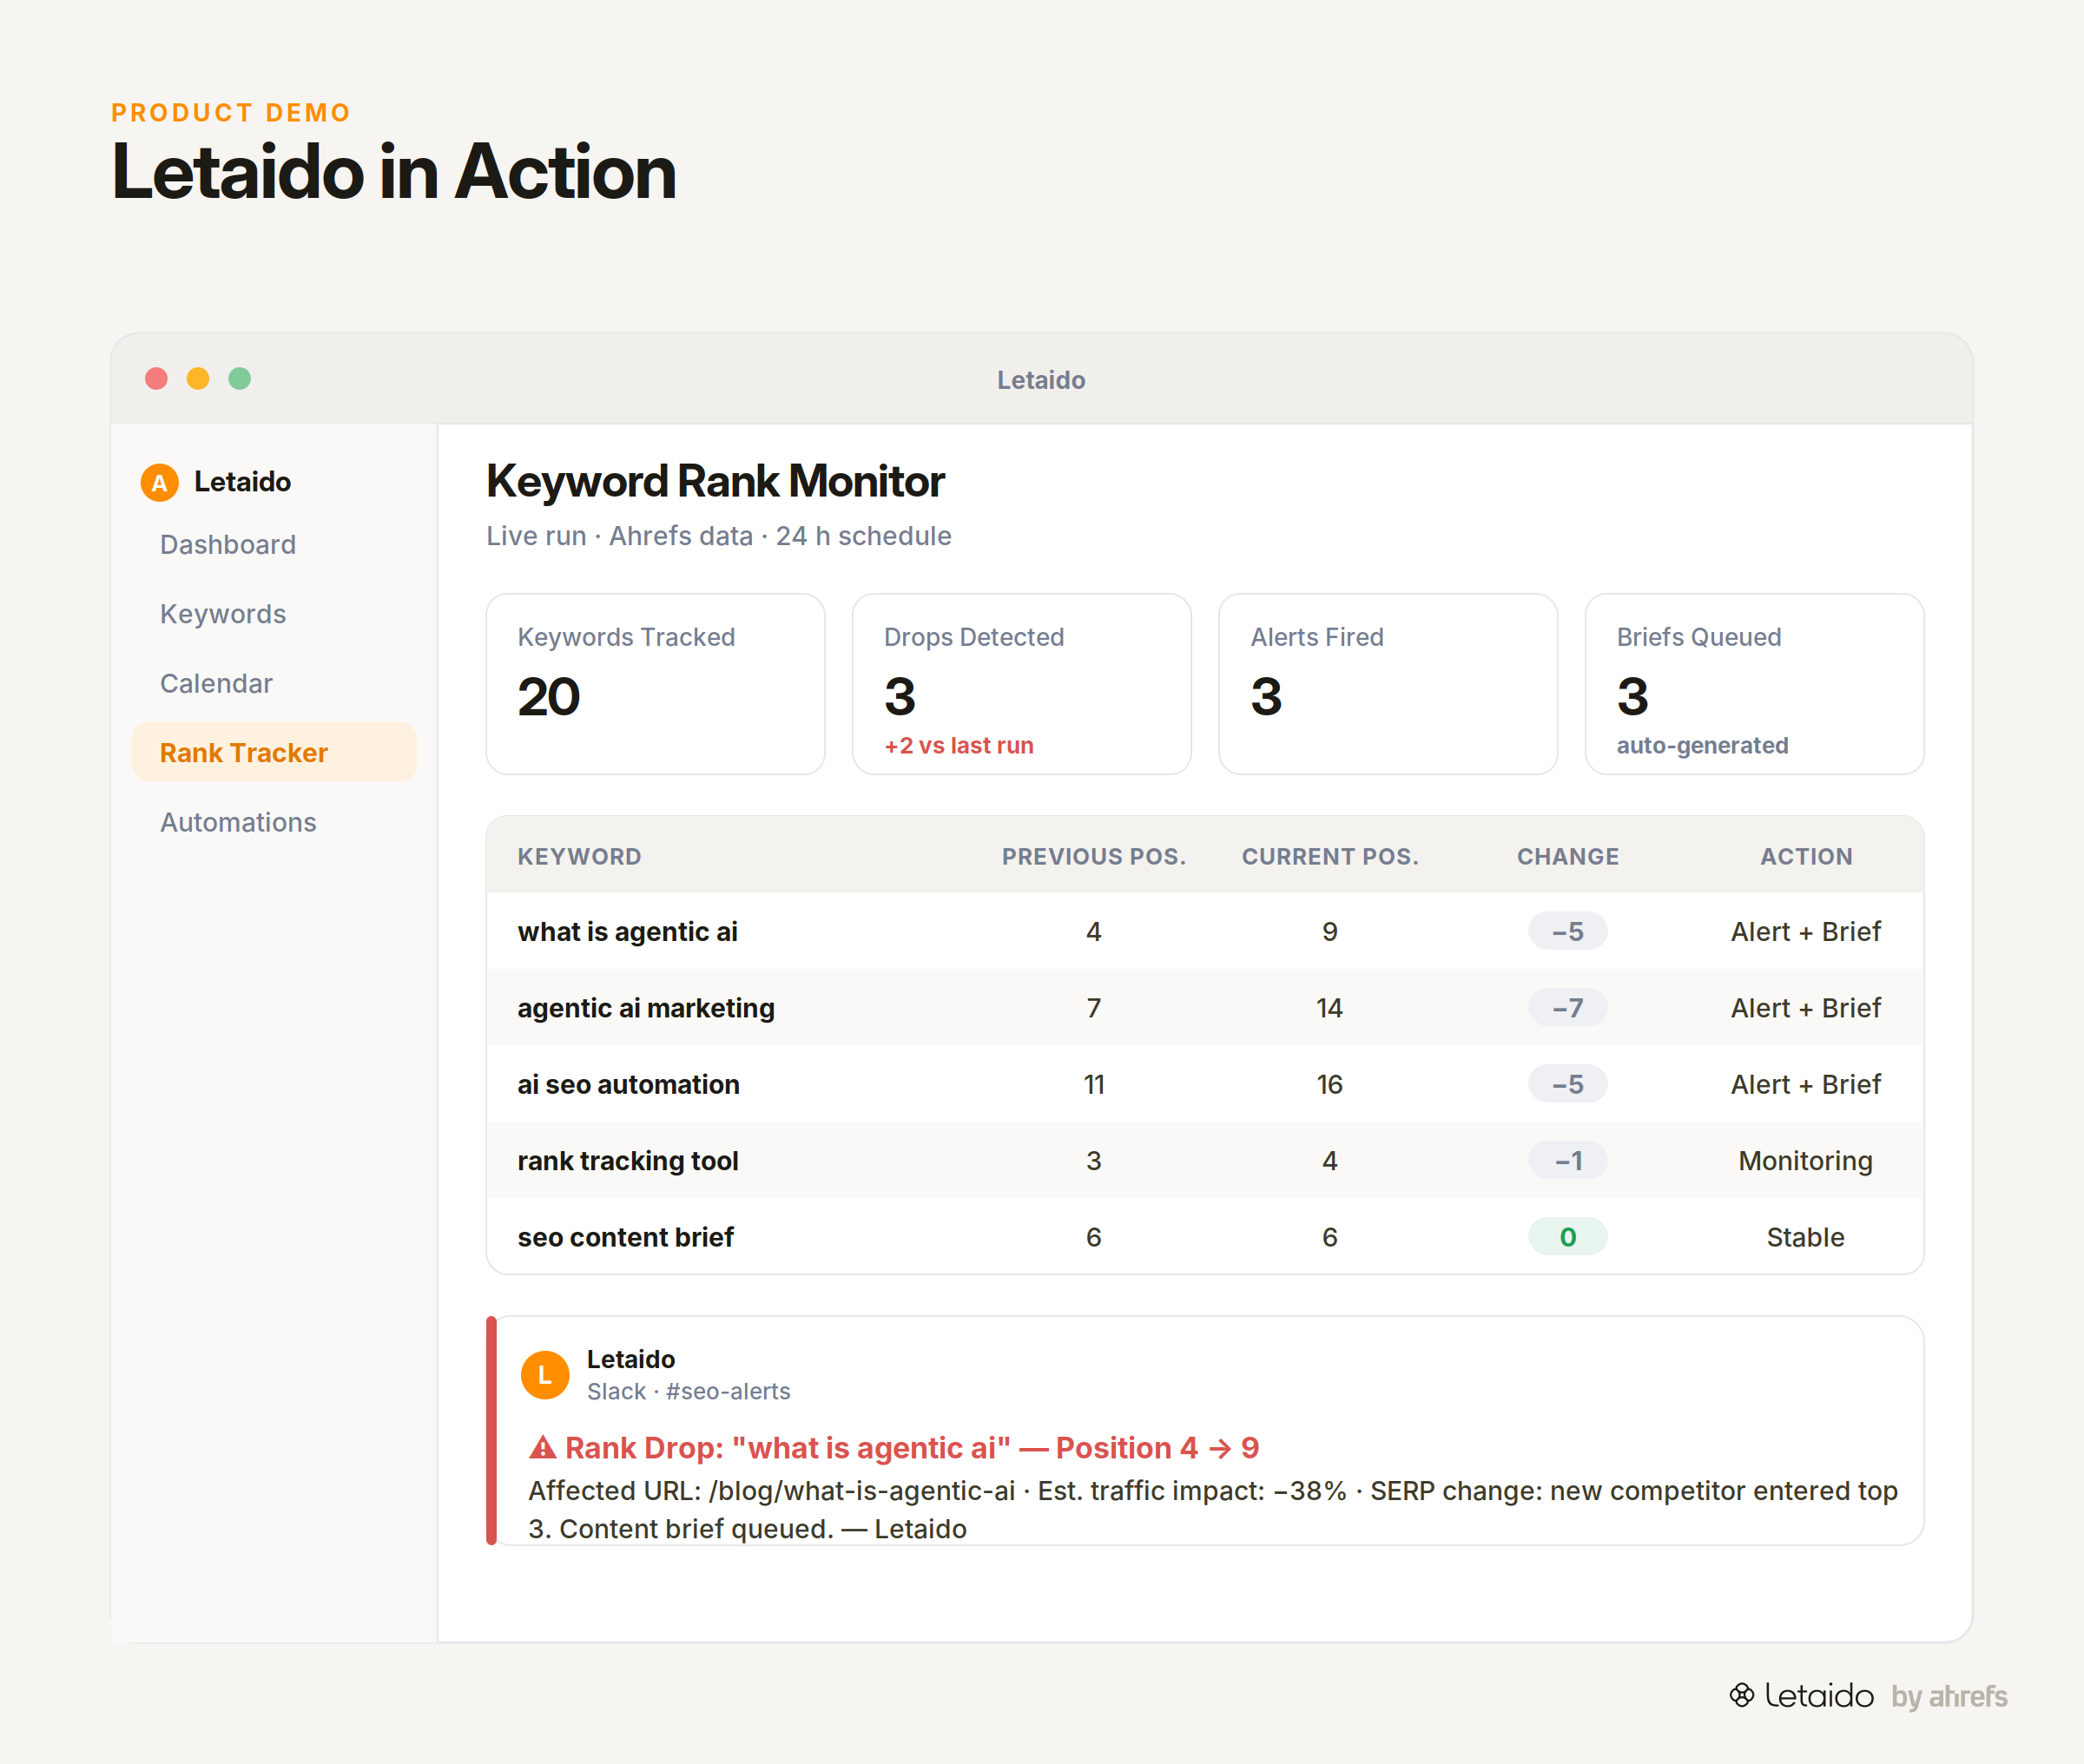Click the Affected URL alert description text
The image size is (2084, 1764).
pyautogui.click(x=1213, y=1509)
